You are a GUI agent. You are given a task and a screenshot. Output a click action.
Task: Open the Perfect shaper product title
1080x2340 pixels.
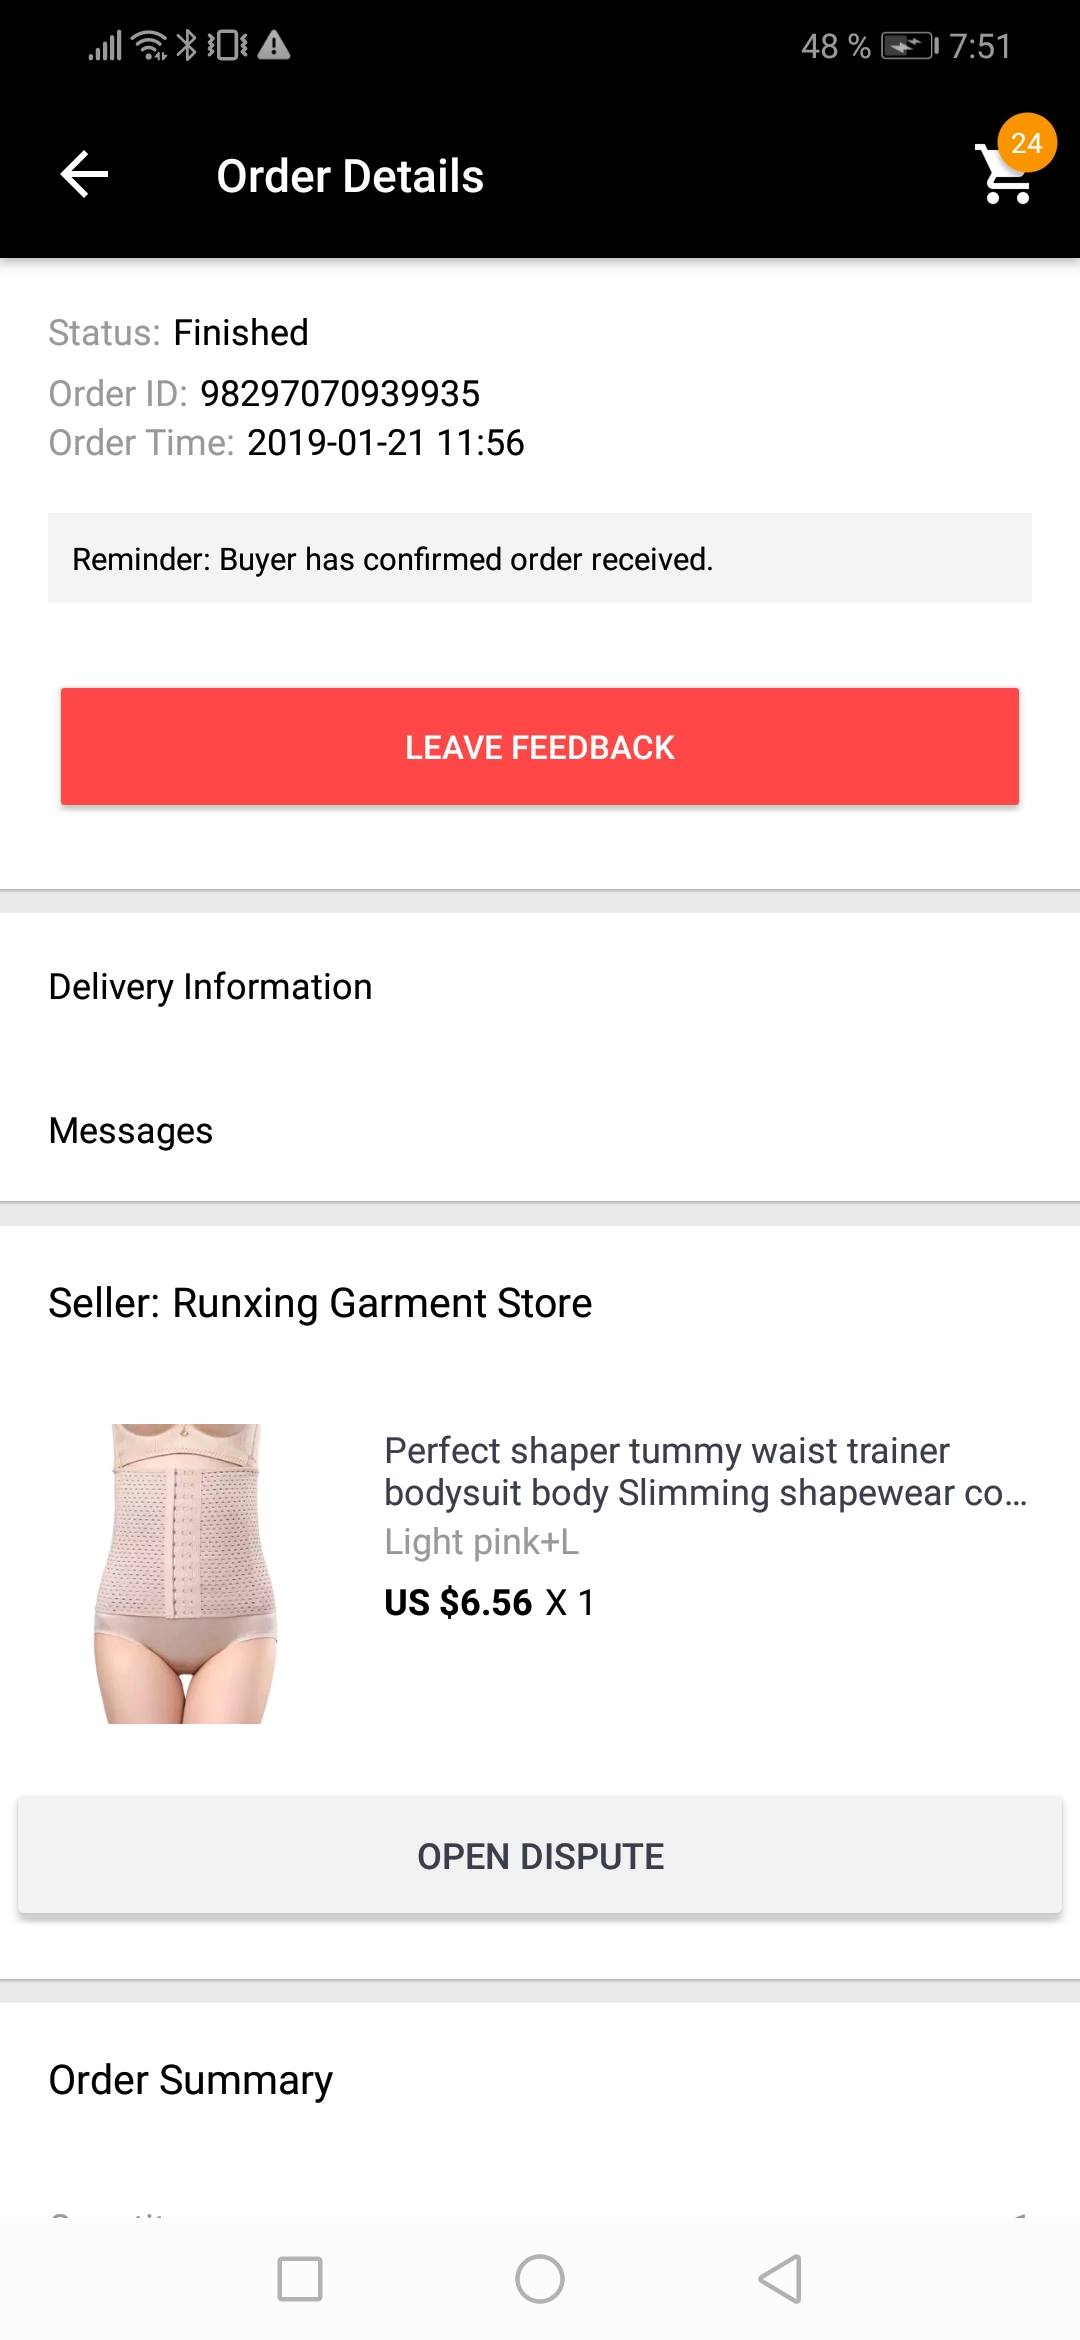(x=706, y=1471)
